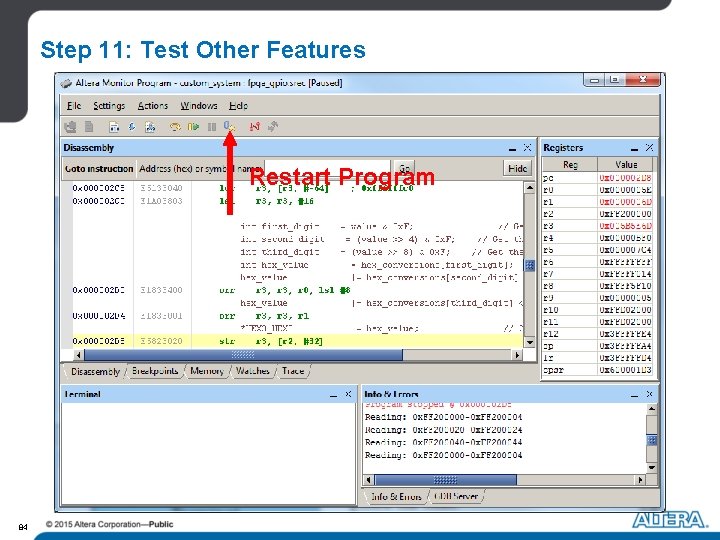Click the grey document toolbar icon
The height and width of the screenshot is (540, 720).
point(89,127)
